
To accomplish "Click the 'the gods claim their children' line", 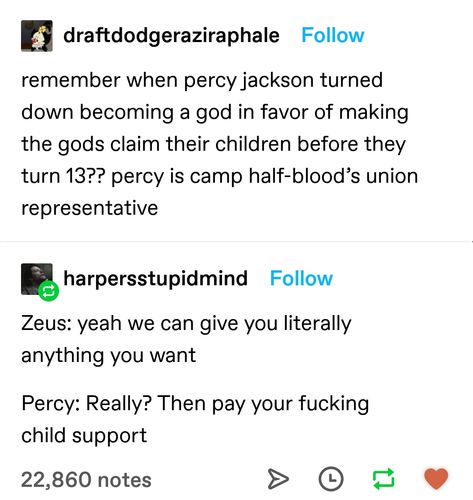I will [x=214, y=145].
